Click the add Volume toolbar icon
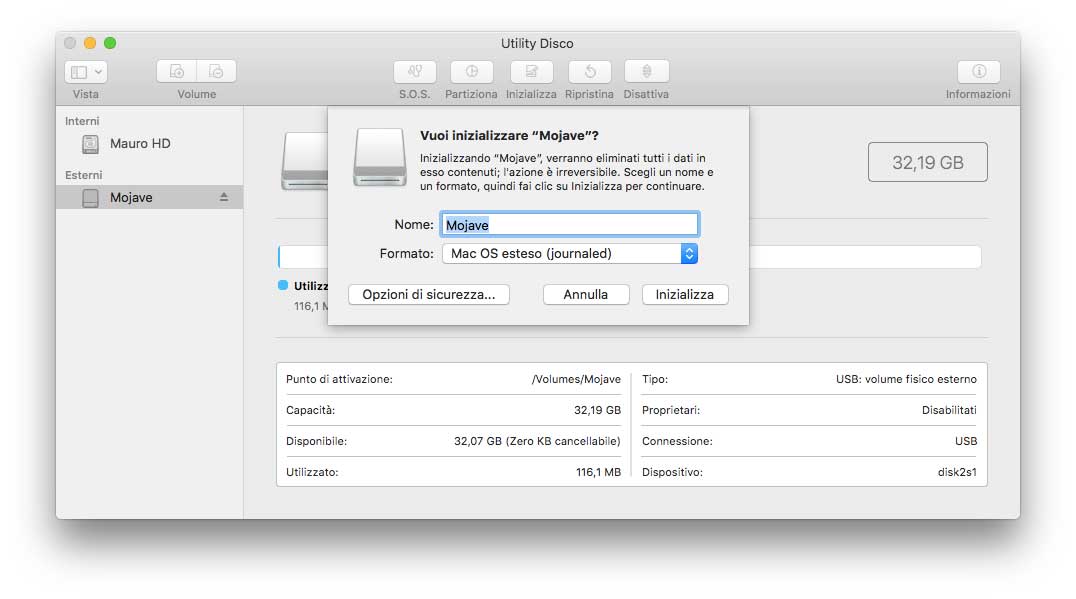The width and height of the screenshot is (1076, 599). (x=176, y=71)
